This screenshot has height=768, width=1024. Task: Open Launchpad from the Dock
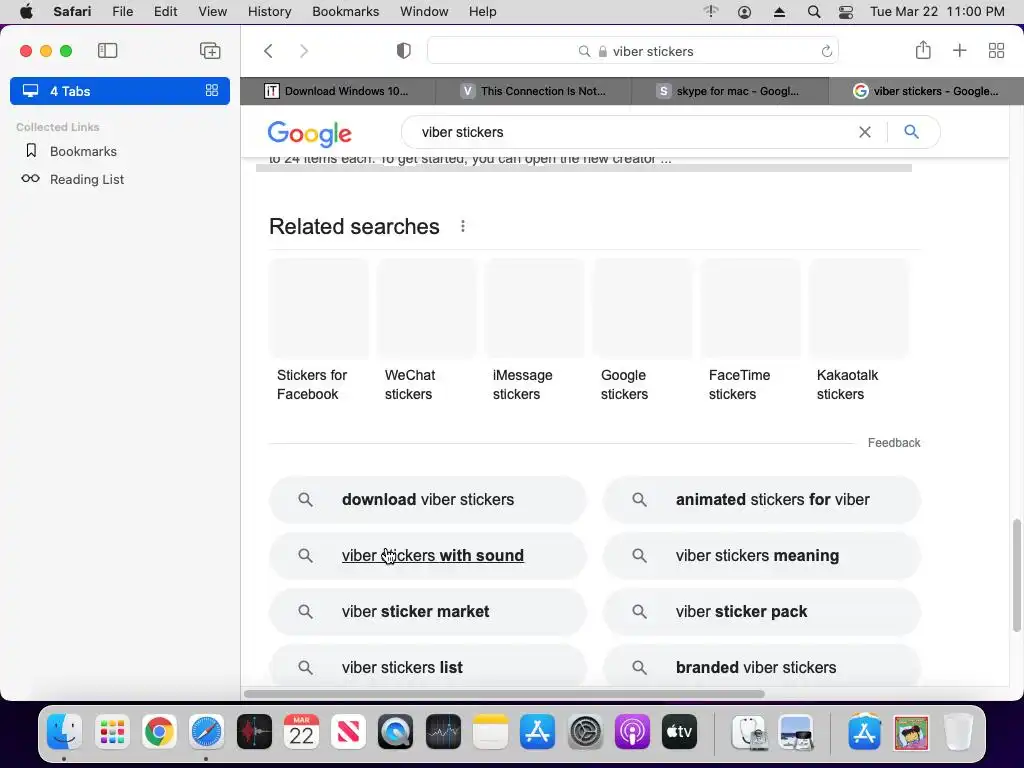pos(112,731)
